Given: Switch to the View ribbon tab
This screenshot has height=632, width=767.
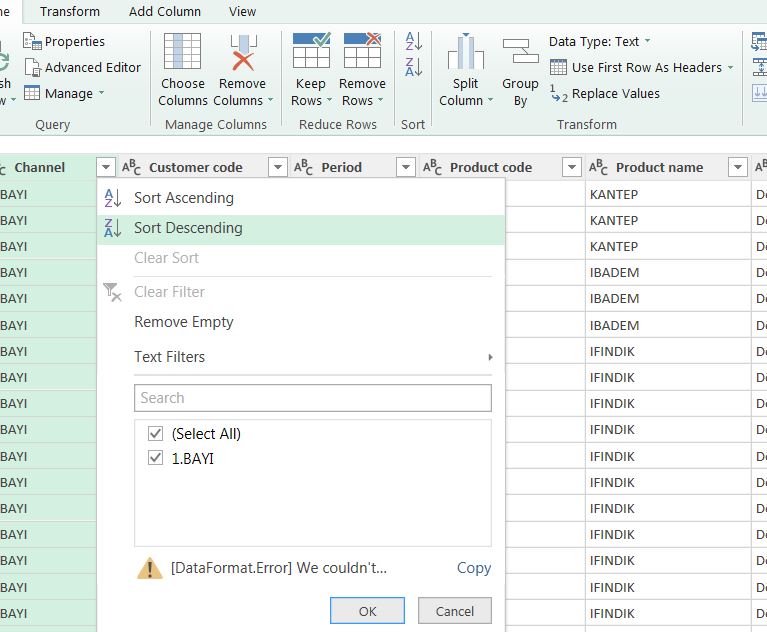Looking at the screenshot, I should 242,11.
